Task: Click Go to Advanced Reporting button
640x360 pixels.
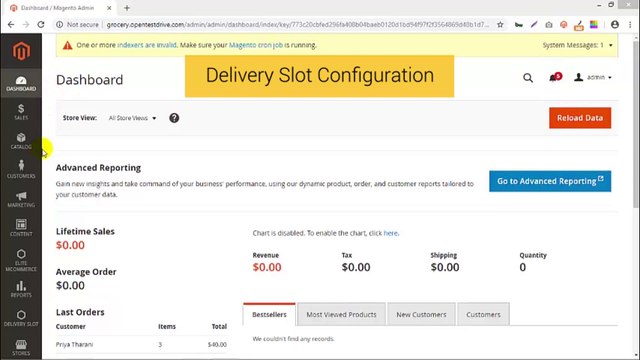Action: (x=550, y=181)
